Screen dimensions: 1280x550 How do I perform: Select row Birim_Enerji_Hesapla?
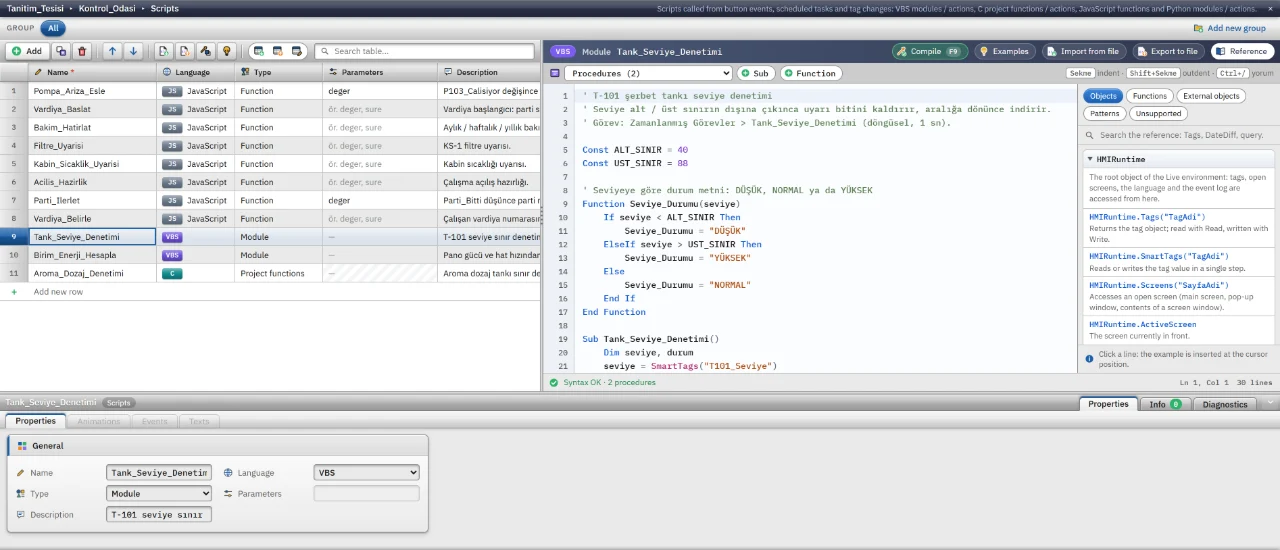pos(270,255)
